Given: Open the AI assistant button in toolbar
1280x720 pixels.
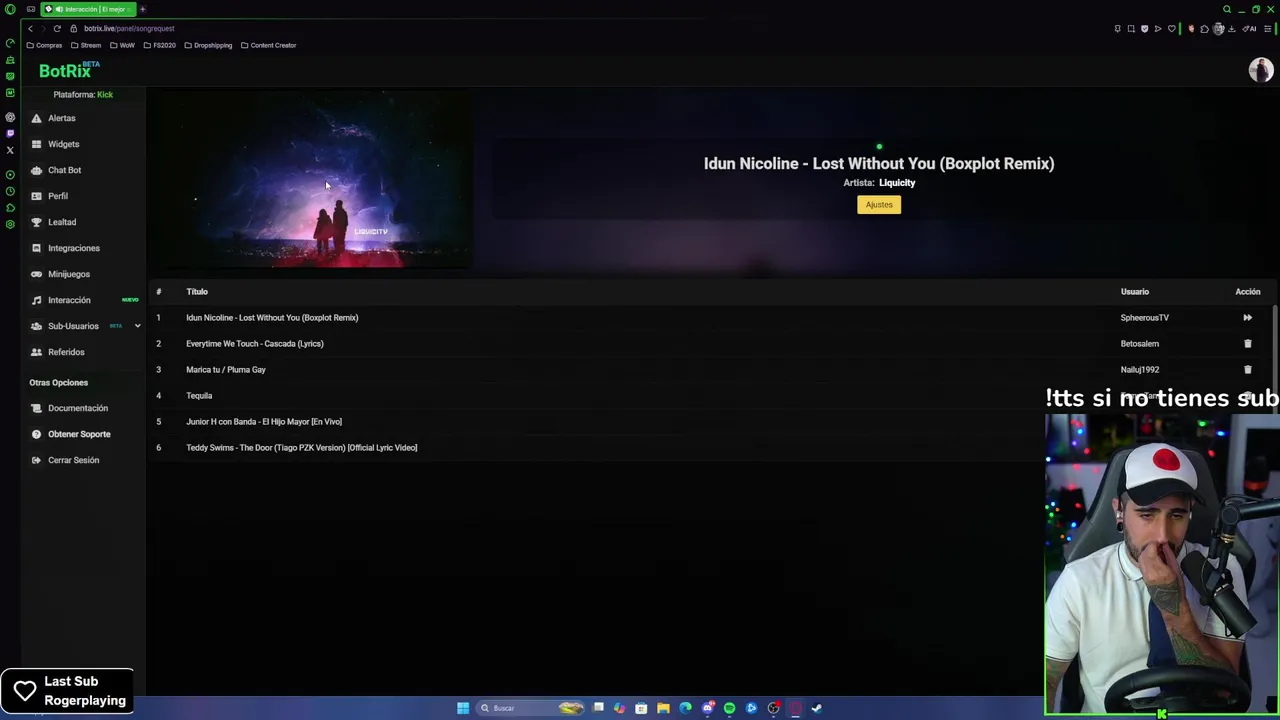Looking at the screenshot, I should [1250, 29].
